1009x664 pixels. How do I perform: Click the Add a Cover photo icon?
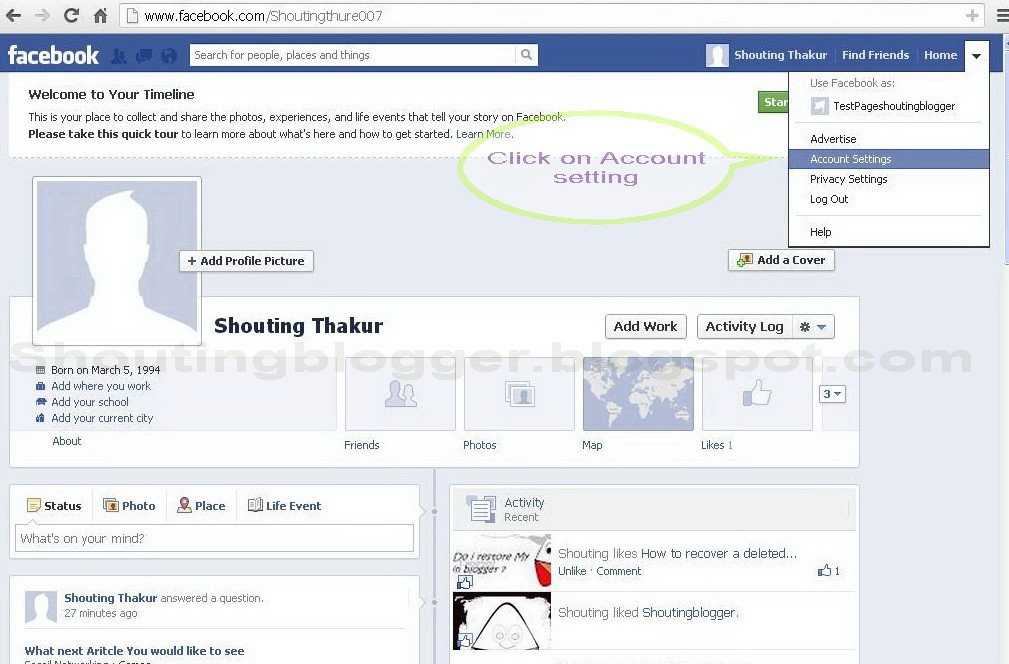(745, 260)
